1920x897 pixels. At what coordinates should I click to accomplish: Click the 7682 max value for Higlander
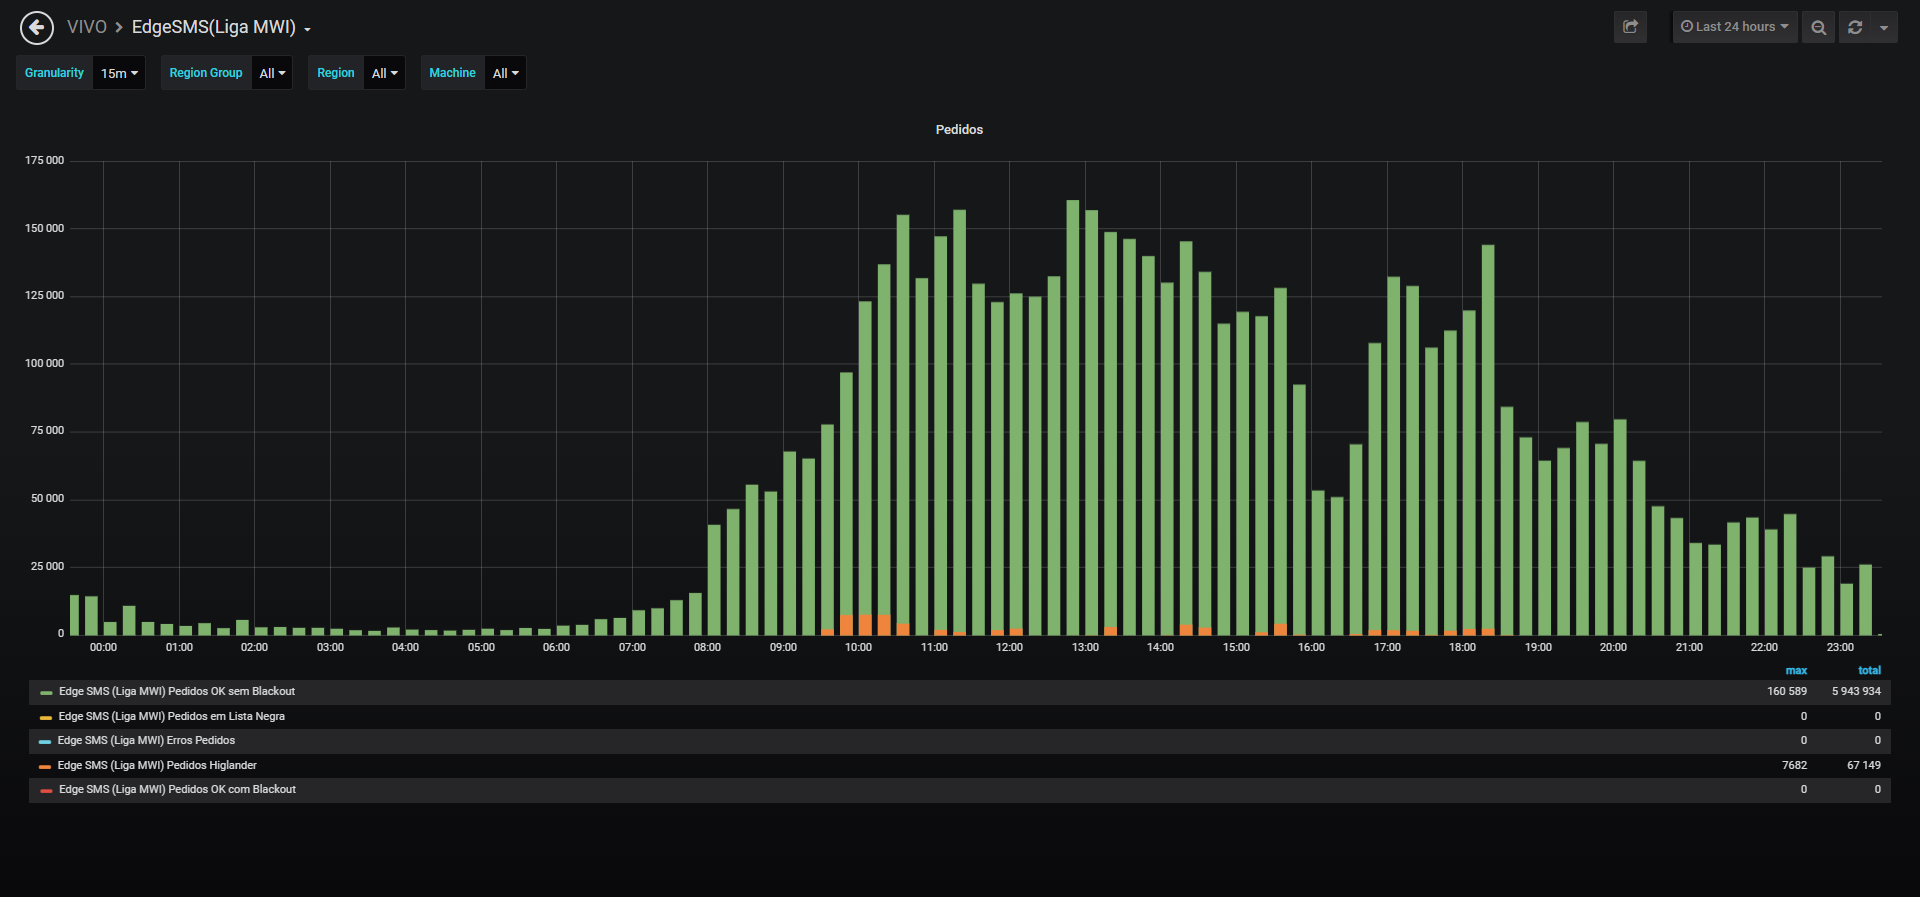(x=1795, y=766)
